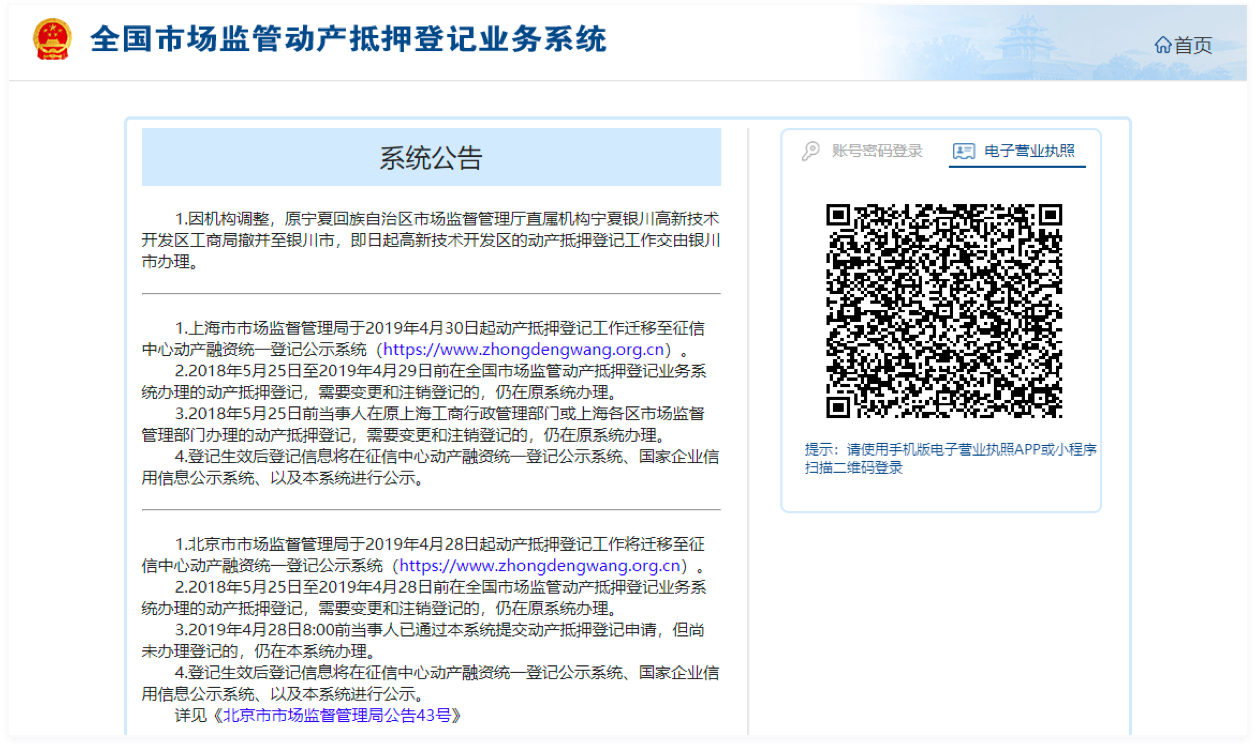
Task: Click the Ningxia Yinchuan restructuring announcement paragraph
Action: pos(431,240)
